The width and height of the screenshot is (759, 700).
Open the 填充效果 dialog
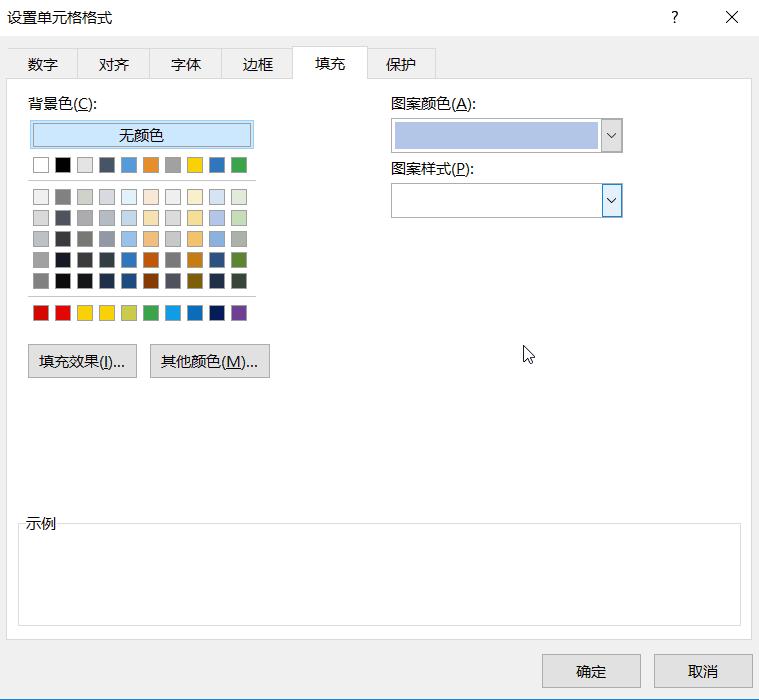82,362
